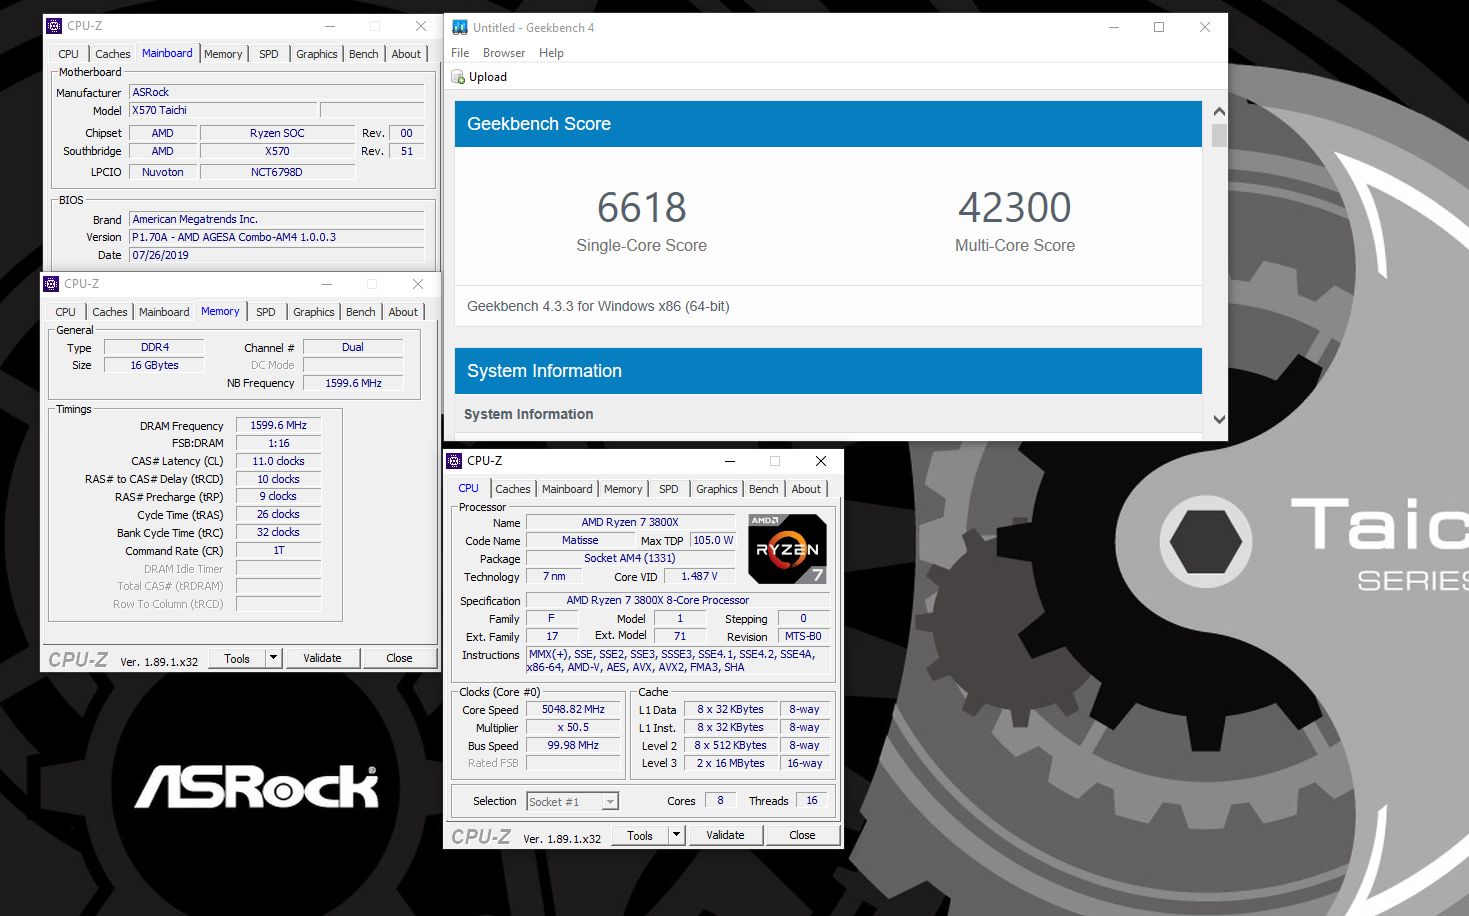Screen dimensions: 1469x916
Task: Open Caches tab in Mainboard window
Action: [x=113, y=54]
